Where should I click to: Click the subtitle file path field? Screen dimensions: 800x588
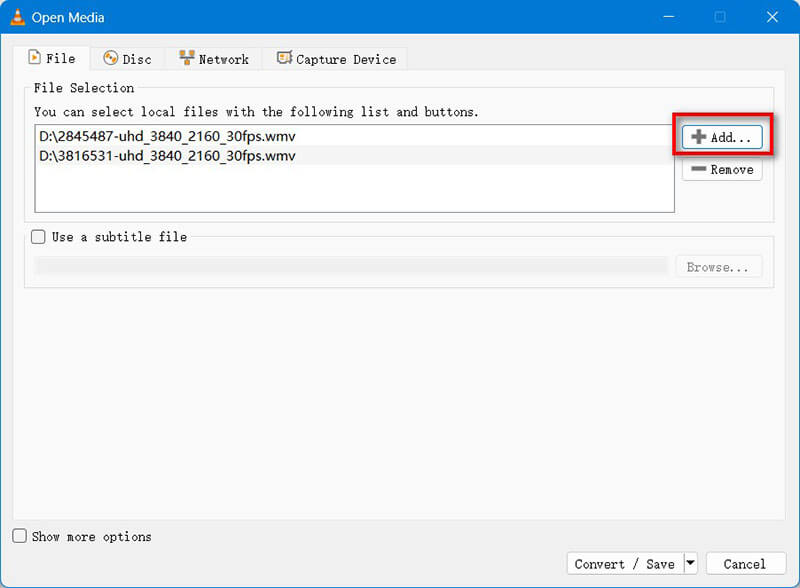(351, 266)
